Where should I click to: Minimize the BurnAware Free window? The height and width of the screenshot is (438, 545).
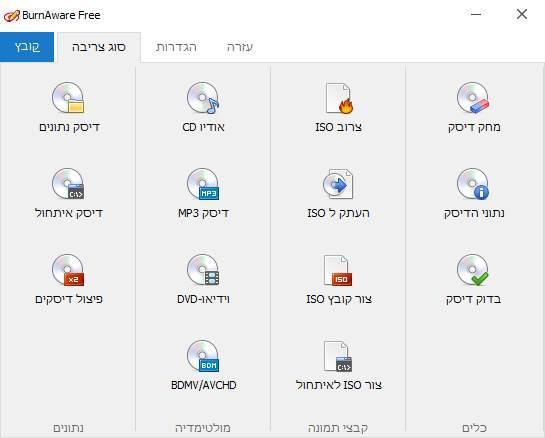476,15
